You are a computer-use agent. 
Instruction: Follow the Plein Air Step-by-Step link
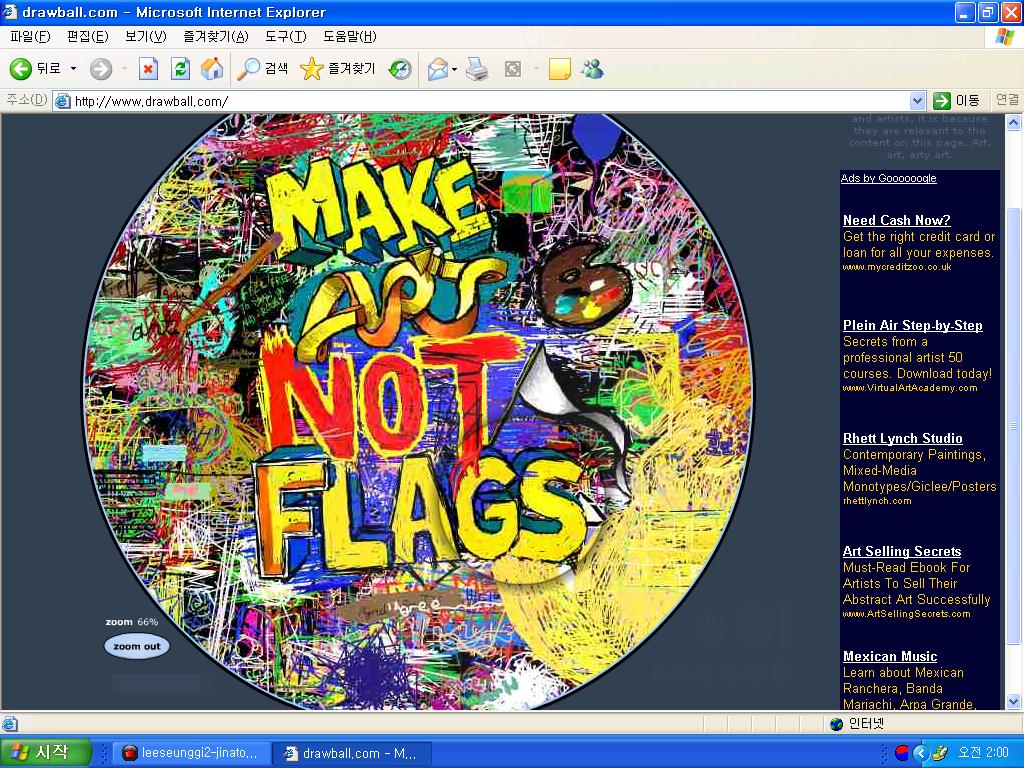[x=912, y=325]
